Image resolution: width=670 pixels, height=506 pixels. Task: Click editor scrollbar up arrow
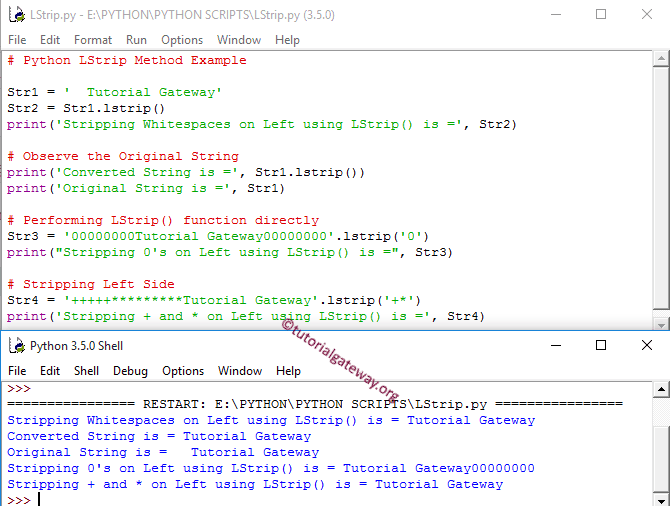coord(661,58)
